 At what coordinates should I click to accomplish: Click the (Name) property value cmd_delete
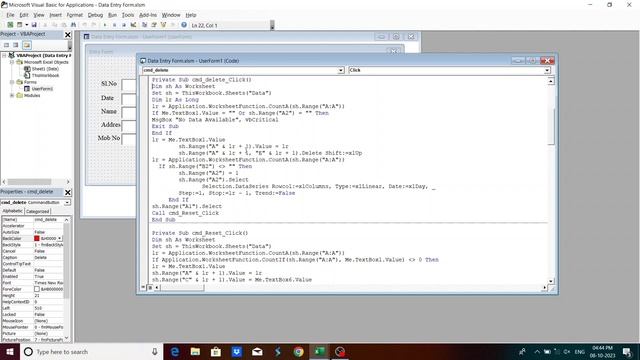pos(48,220)
